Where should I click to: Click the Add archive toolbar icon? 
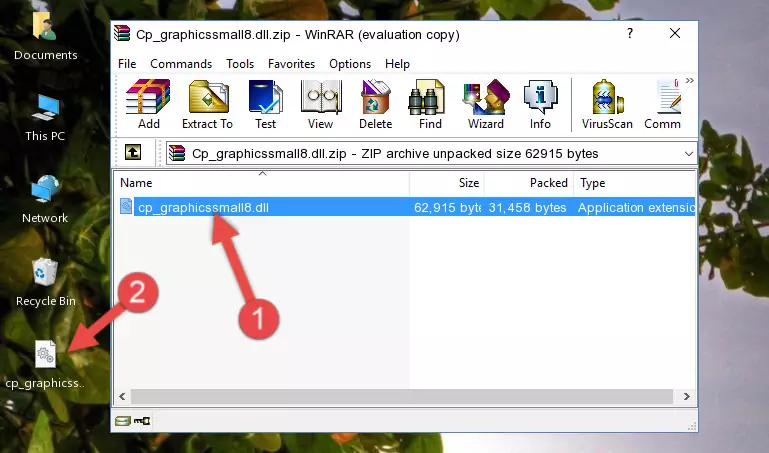[148, 104]
